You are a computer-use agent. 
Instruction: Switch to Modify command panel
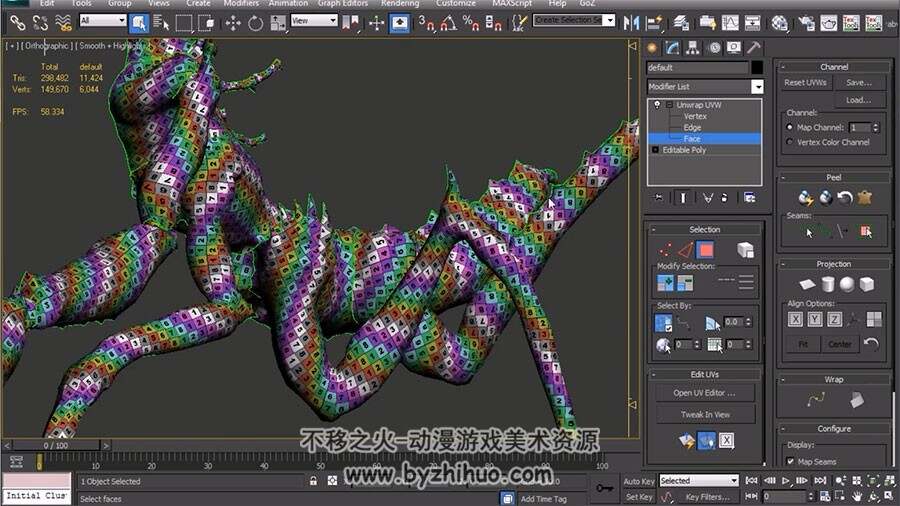(x=673, y=48)
